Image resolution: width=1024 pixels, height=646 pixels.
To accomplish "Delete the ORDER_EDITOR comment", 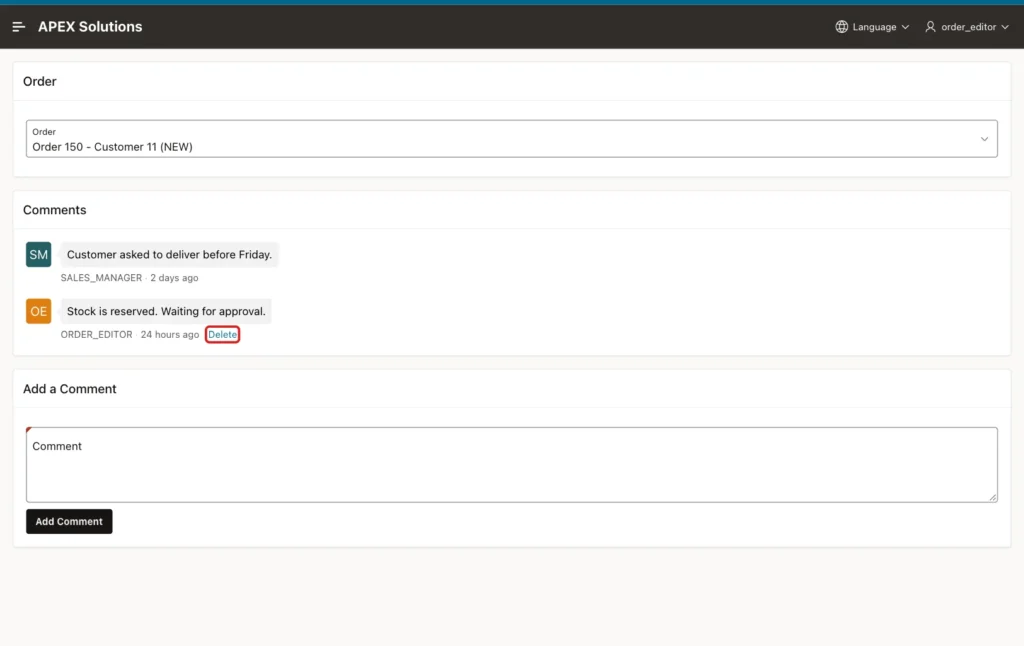I will pos(223,334).
